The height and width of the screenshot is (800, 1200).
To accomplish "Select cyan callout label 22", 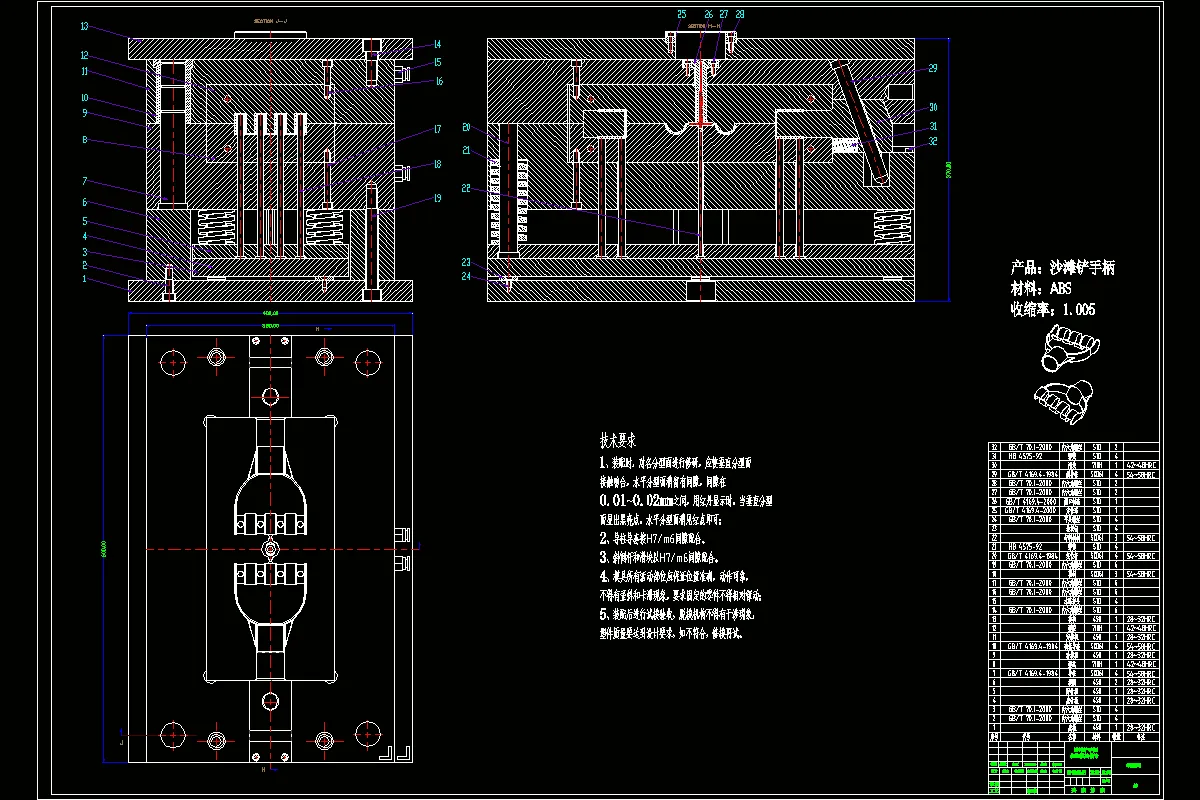I will point(466,188).
